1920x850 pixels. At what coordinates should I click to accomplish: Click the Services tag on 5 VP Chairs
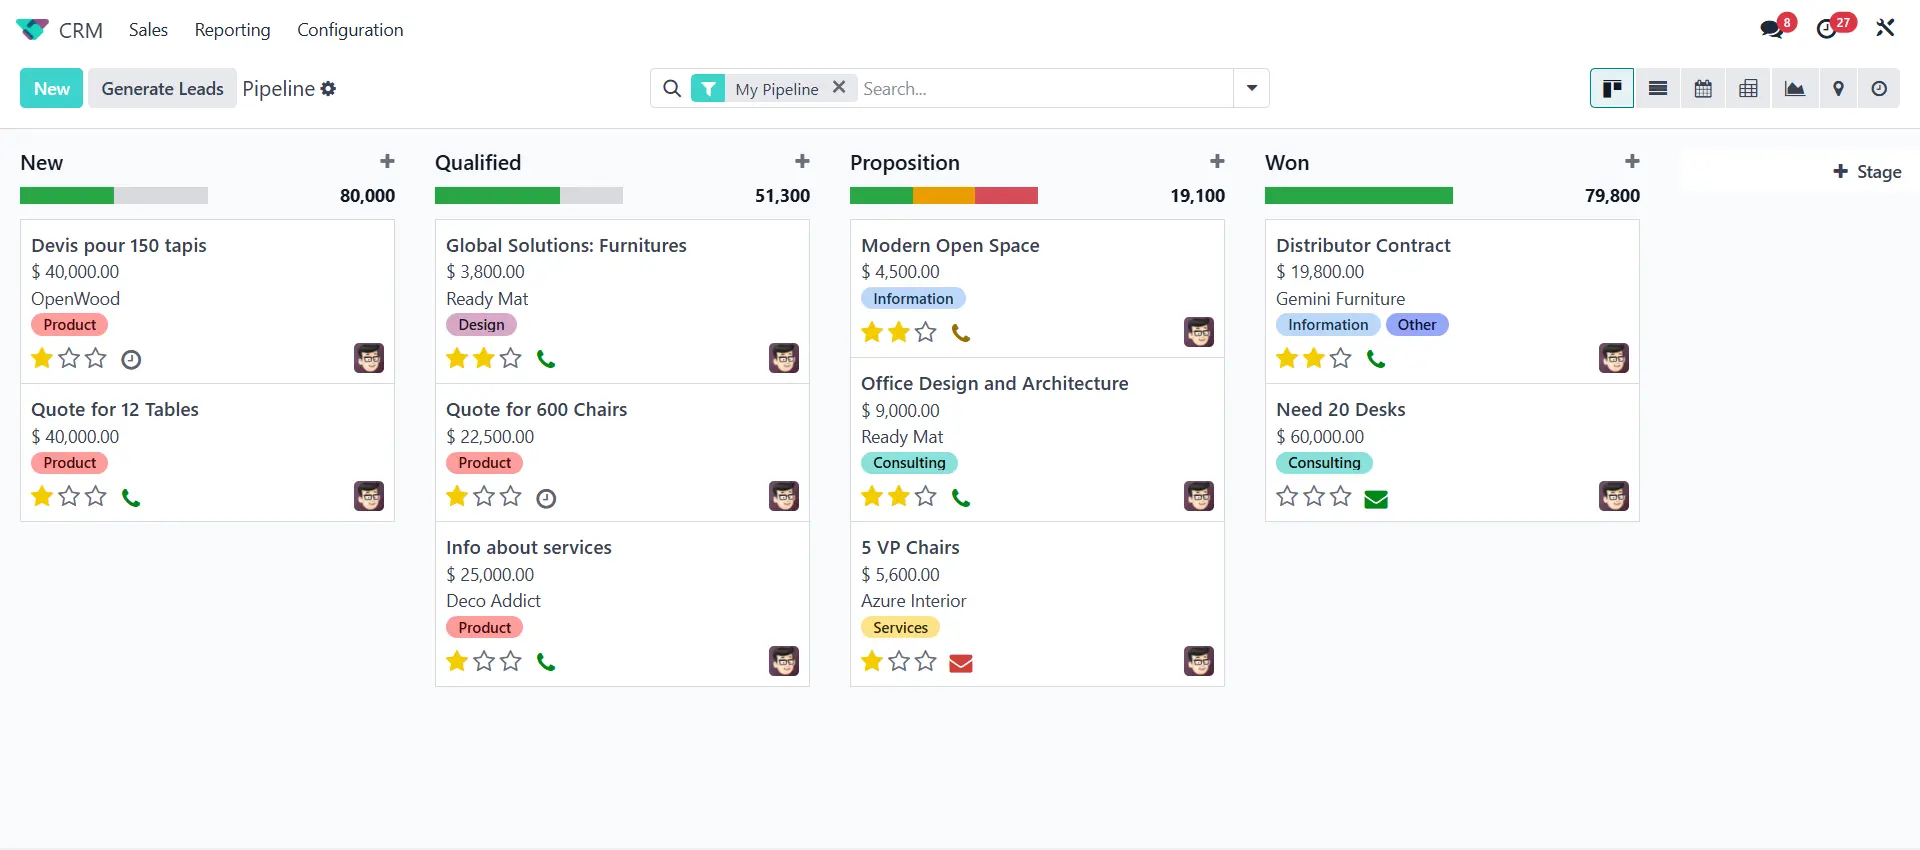(x=900, y=628)
